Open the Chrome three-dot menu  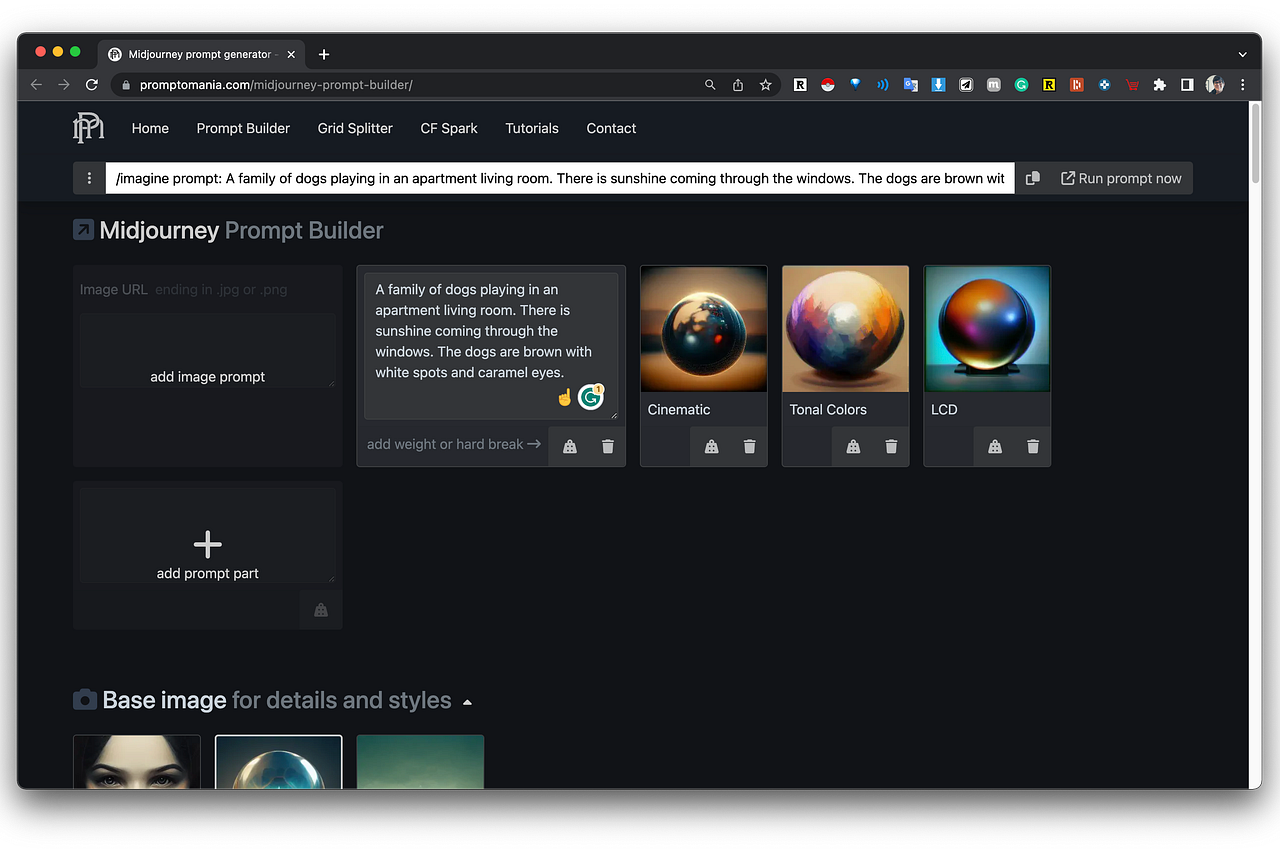coord(1243,85)
